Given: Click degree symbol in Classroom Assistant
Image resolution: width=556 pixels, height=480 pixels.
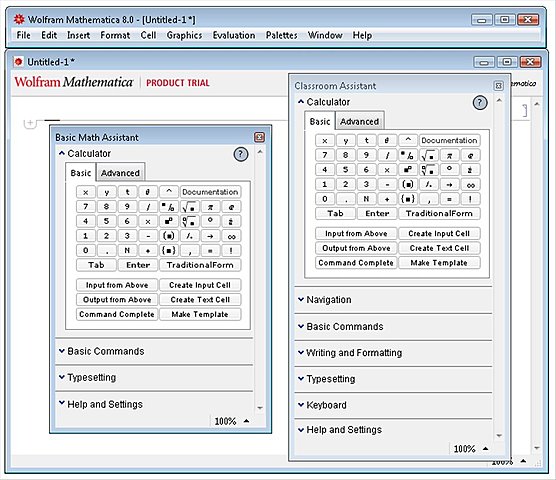Looking at the screenshot, I should [450, 169].
